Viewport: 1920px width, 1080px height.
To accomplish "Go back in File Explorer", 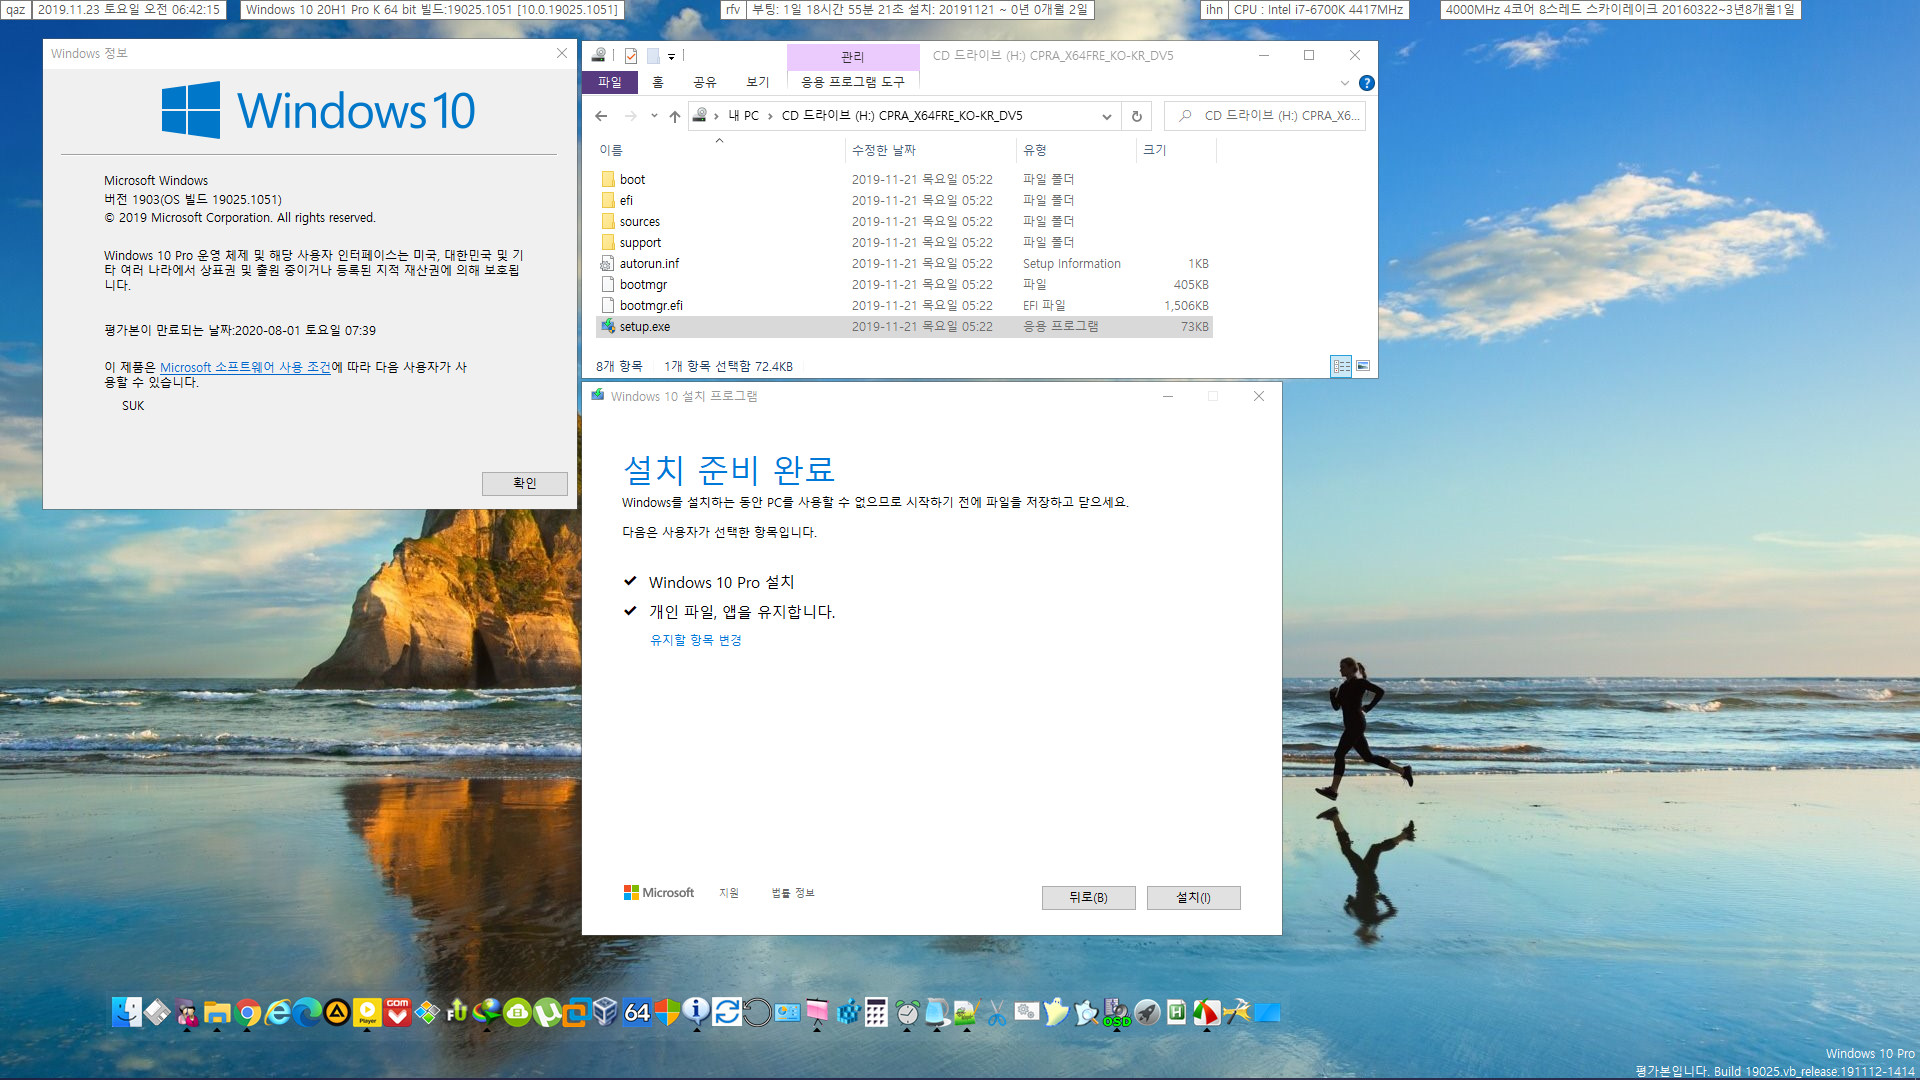I will pos(601,116).
